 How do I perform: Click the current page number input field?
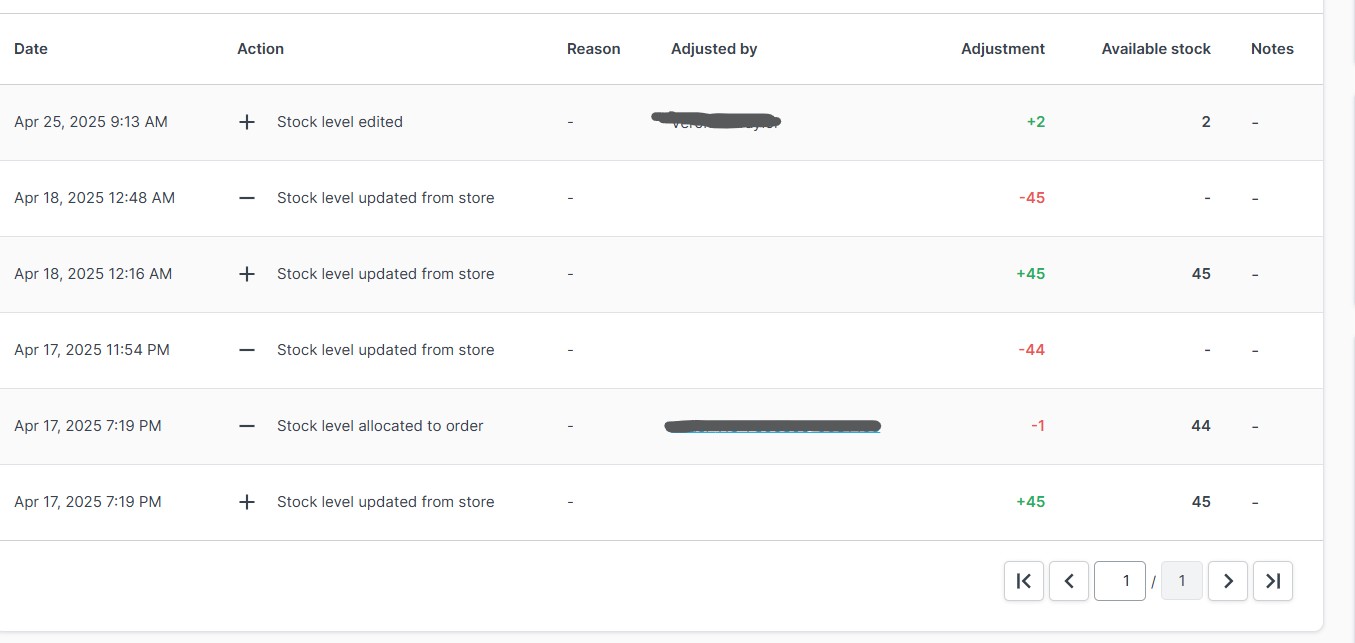[1120, 581]
